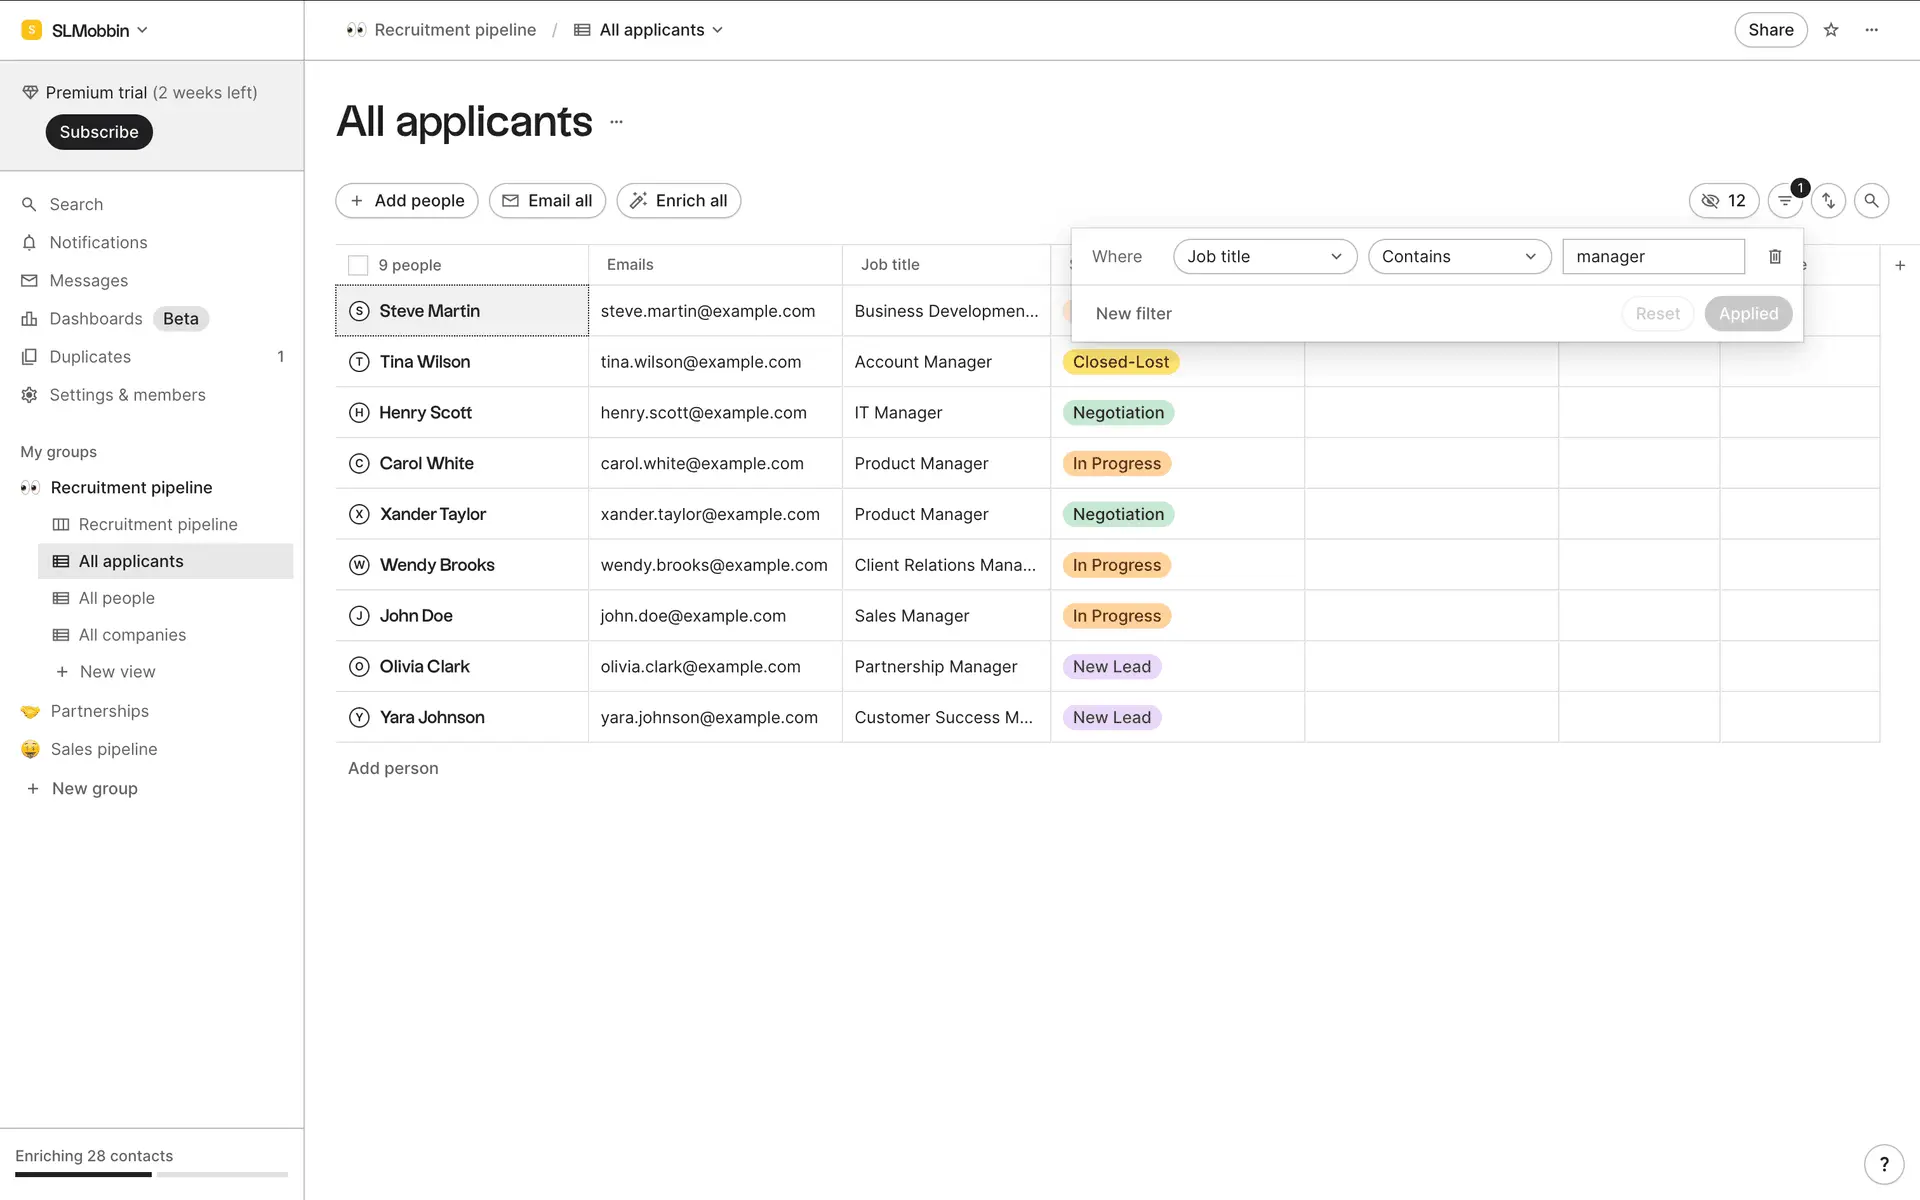The width and height of the screenshot is (1920, 1200).
Task: Expand the Job title field dropdown
Action: pyautogui.click(x=1264, y=257)
